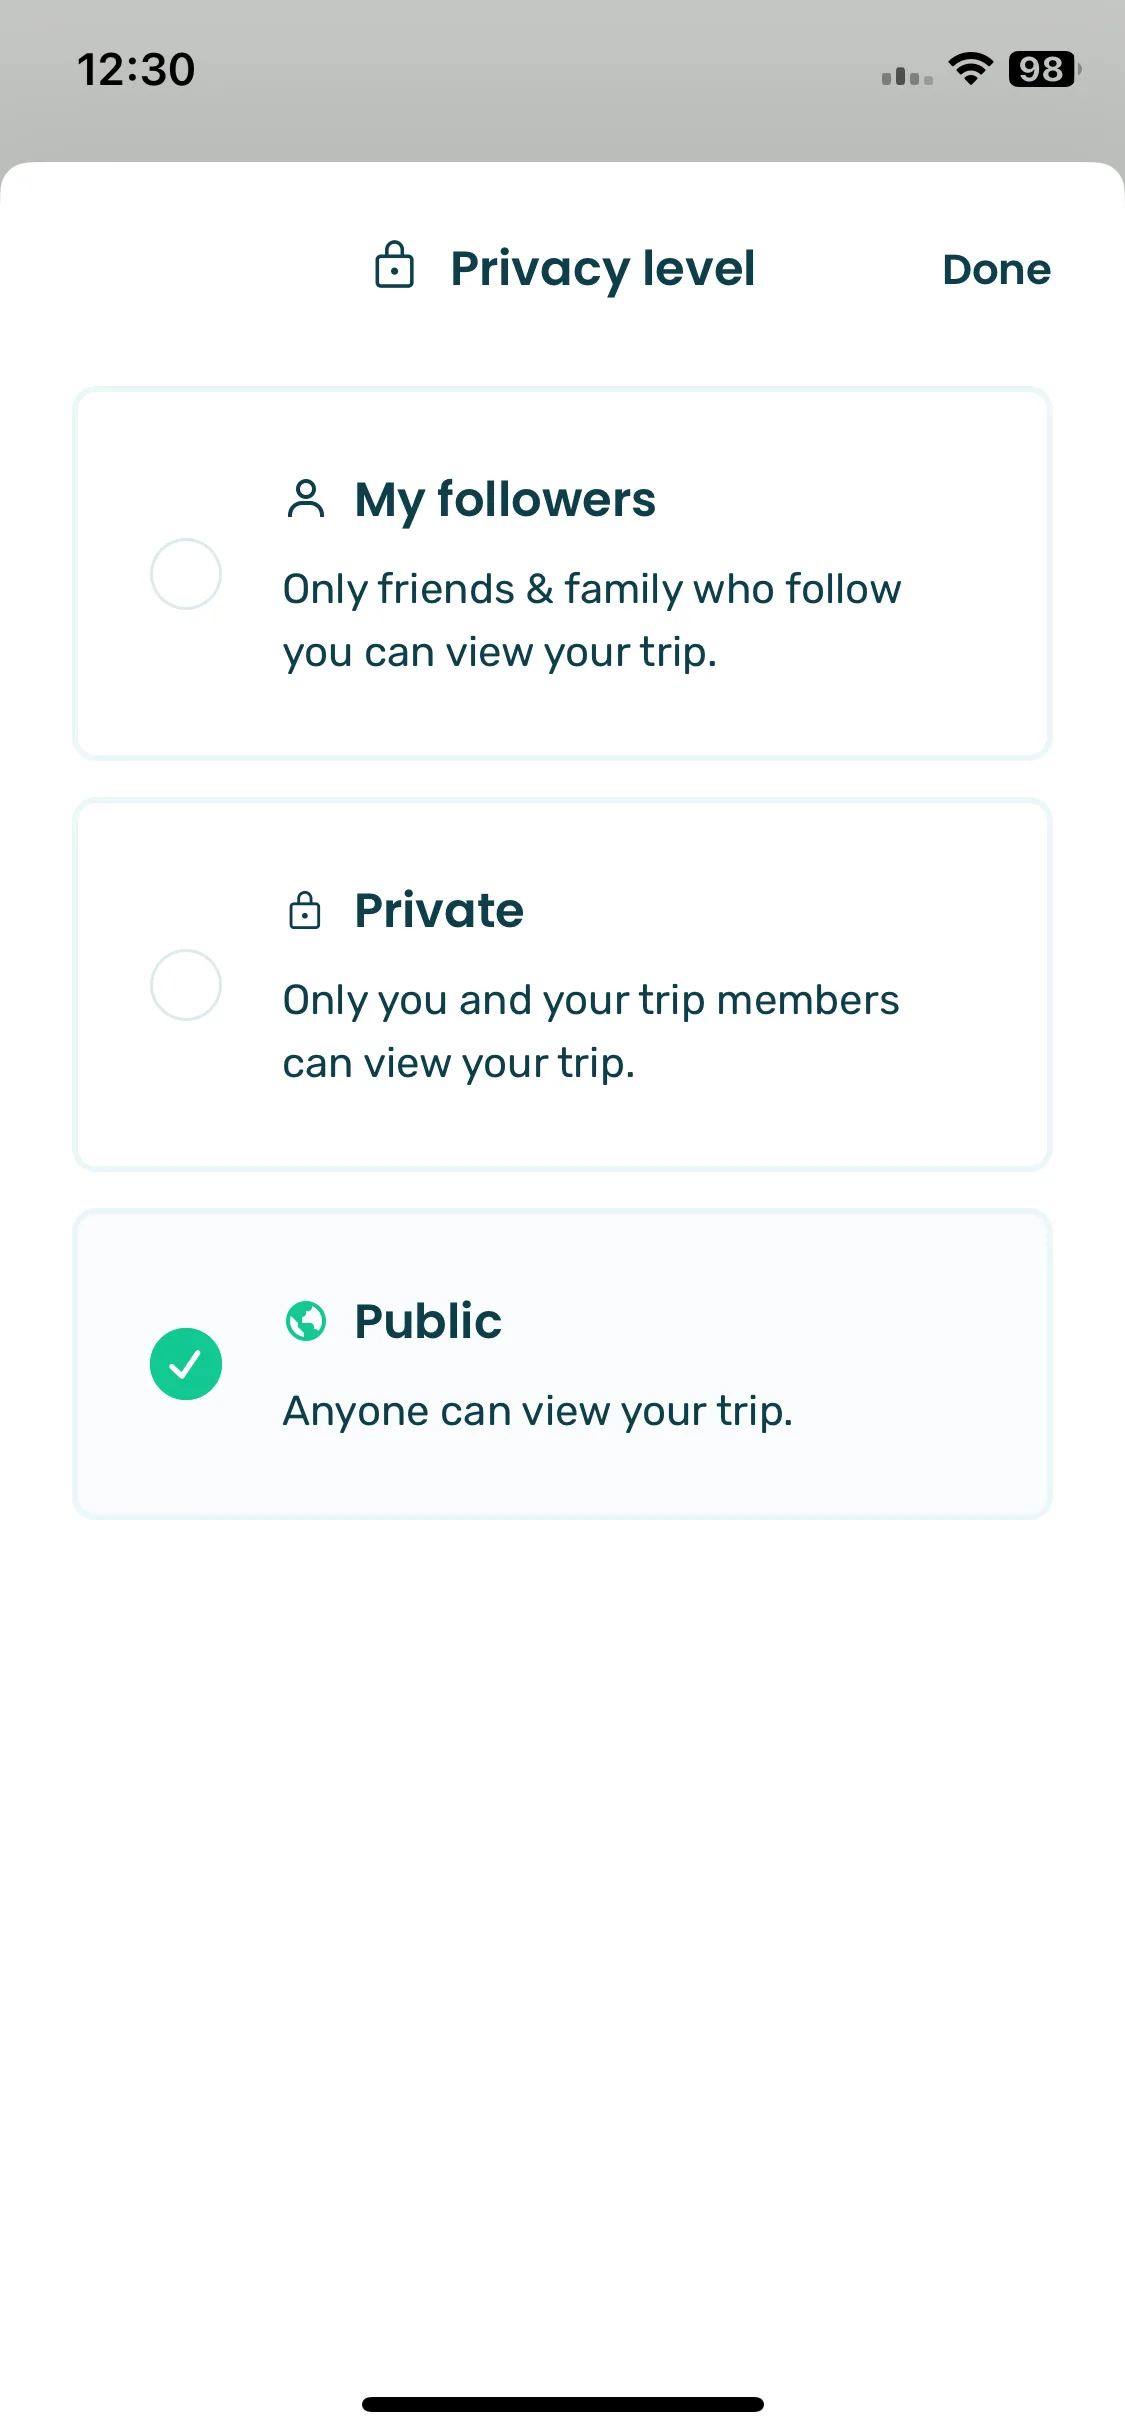Tap 'Anyone can view your trip' text

click(x=538, y=1412)
